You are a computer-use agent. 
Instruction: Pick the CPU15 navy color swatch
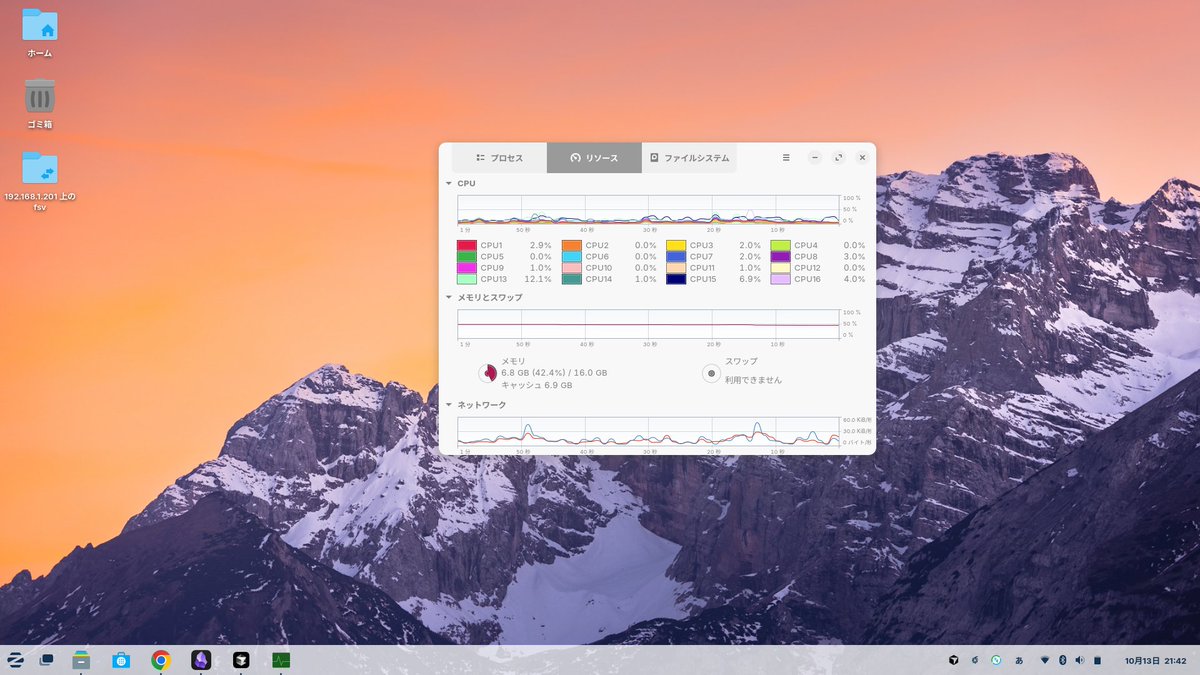676,279
